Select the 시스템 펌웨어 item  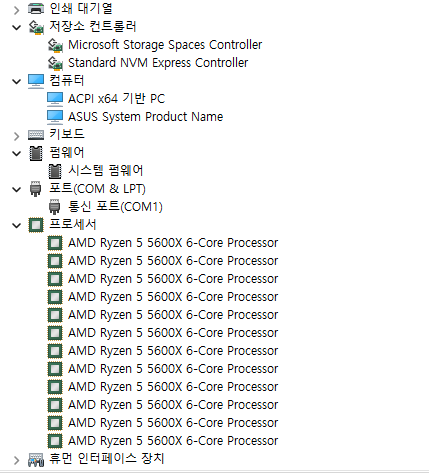(105, 171)
